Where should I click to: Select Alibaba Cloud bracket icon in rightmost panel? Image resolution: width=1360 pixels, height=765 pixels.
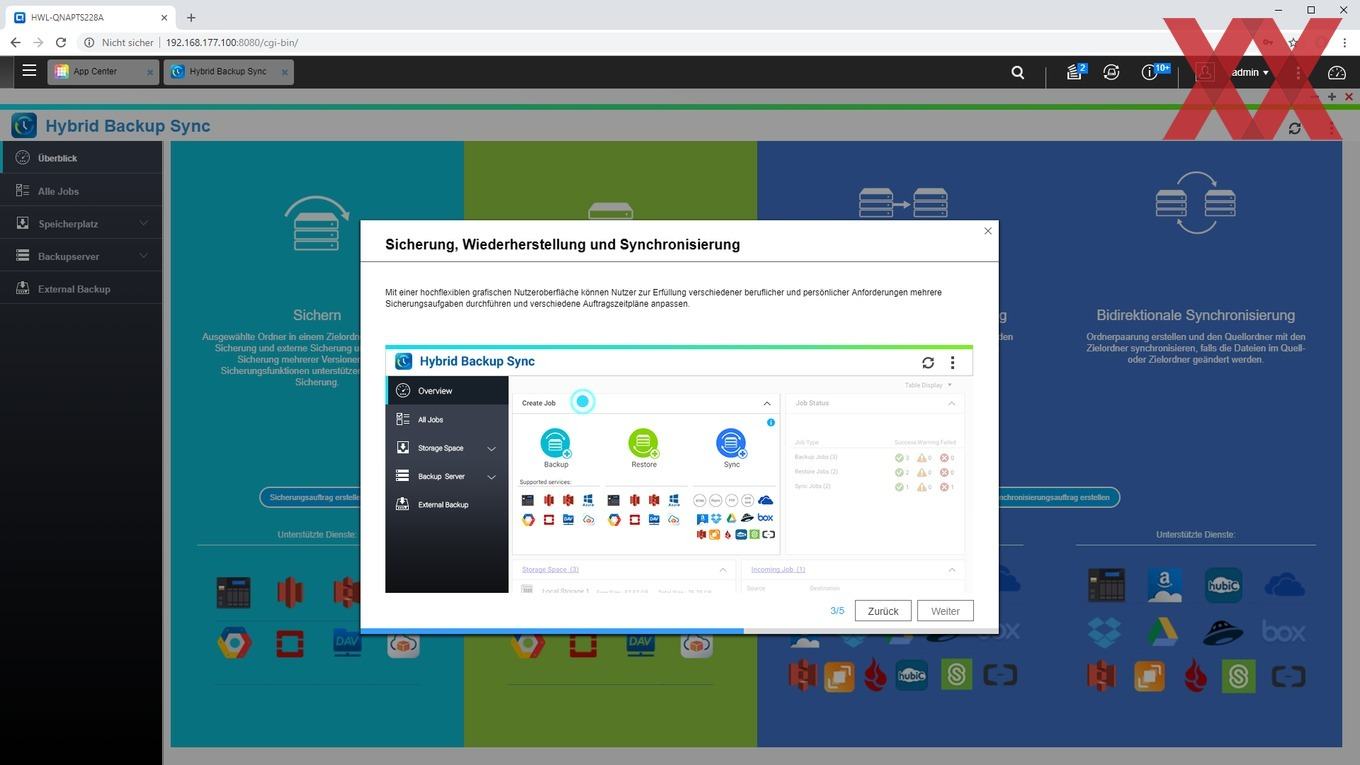(x=1288, y=677)
